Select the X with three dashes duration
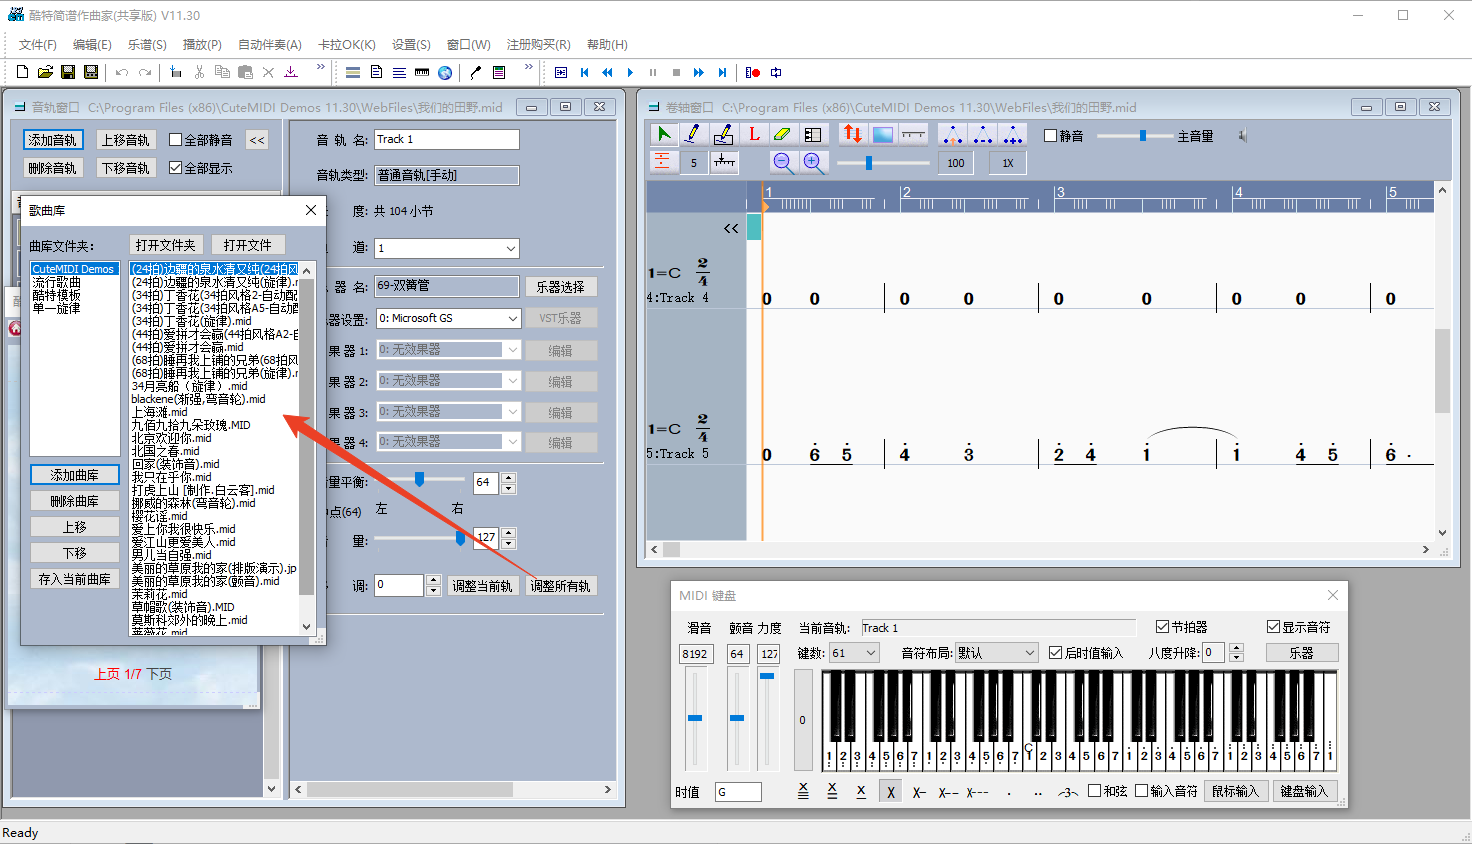Screen dimensions: 1472x844 [977, 792]
